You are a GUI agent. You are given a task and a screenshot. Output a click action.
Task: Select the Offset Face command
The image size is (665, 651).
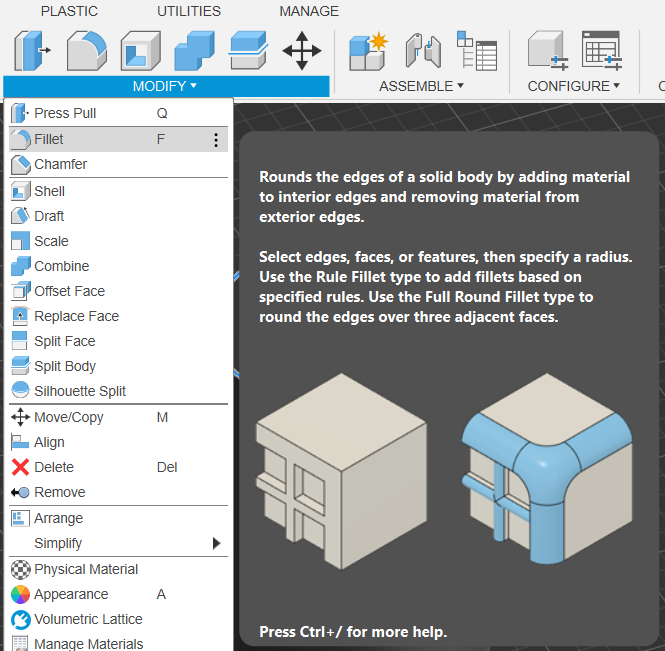coord(69,291)
